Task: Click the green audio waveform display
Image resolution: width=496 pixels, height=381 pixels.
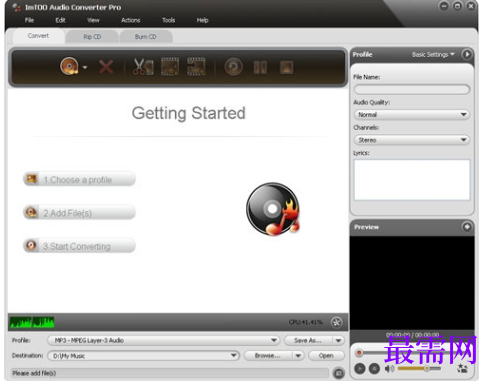Action: point(32,322)
